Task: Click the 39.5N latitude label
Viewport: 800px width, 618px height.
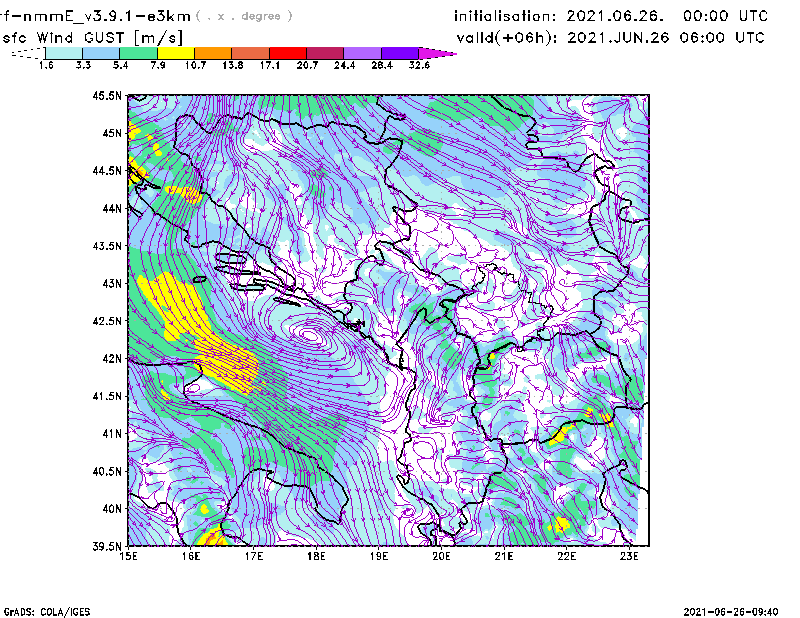Action: pos(107,546)
